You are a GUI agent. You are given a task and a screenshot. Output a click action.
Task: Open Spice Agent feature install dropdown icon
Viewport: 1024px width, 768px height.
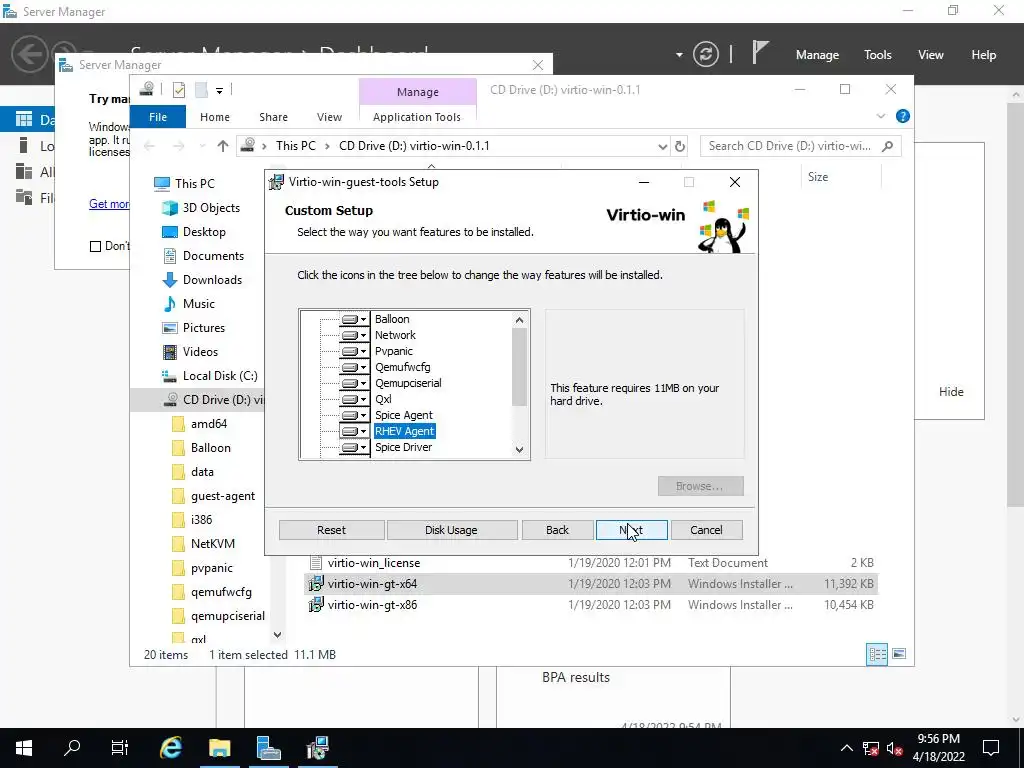pyautogui.click(x=354, y=415)
